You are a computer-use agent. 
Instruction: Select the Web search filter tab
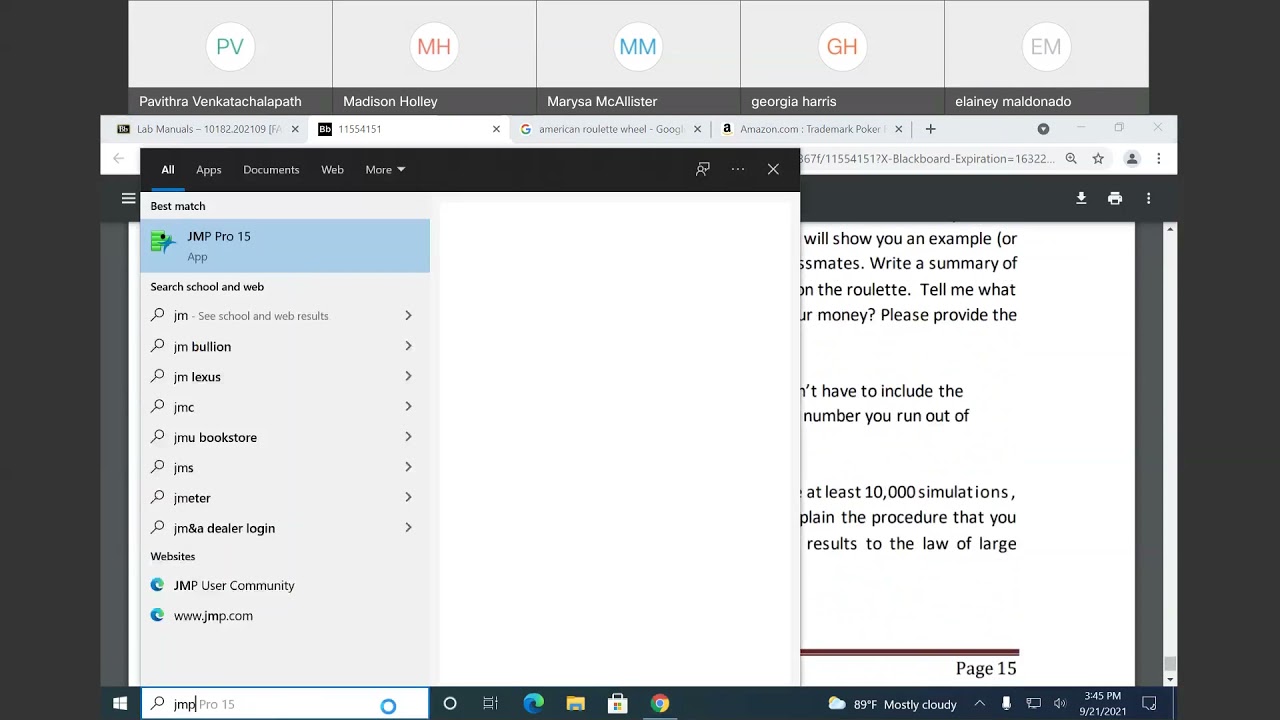(x=332, y=170)
